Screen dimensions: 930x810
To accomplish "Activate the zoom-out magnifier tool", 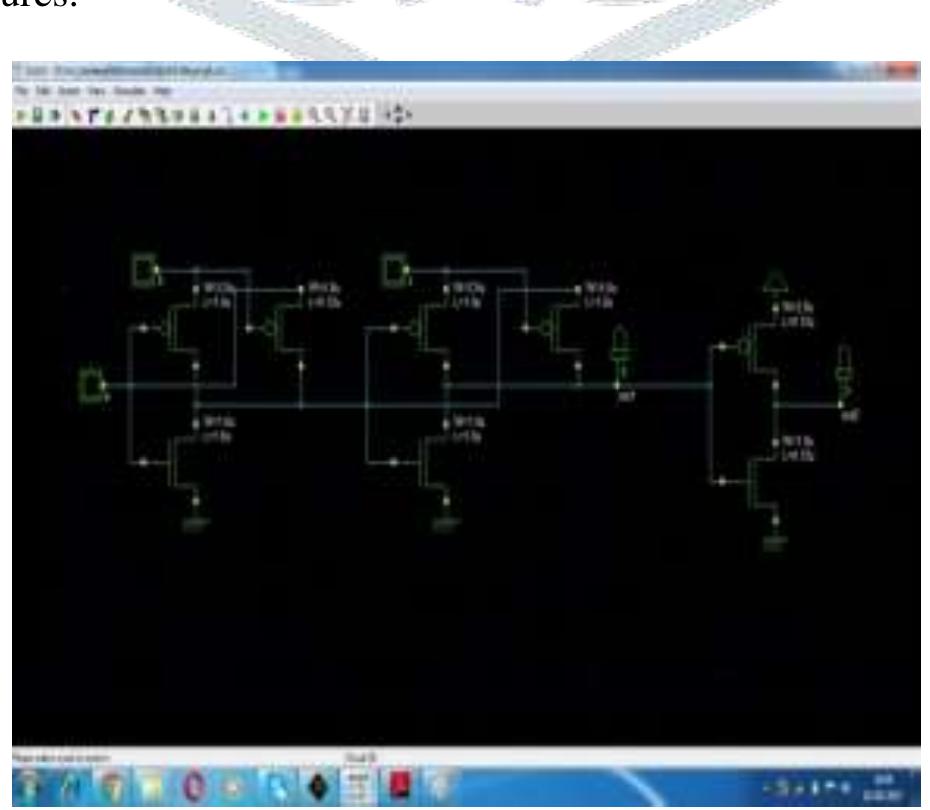I will tap(328, 113).
